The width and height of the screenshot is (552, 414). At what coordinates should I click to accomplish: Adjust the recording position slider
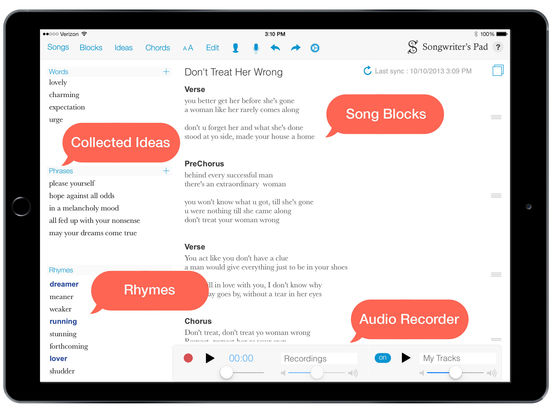click(226, 372)
